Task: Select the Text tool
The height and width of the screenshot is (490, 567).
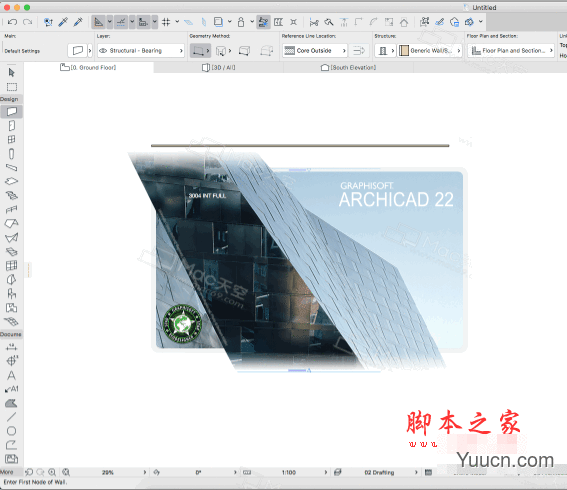Action: 12,375
